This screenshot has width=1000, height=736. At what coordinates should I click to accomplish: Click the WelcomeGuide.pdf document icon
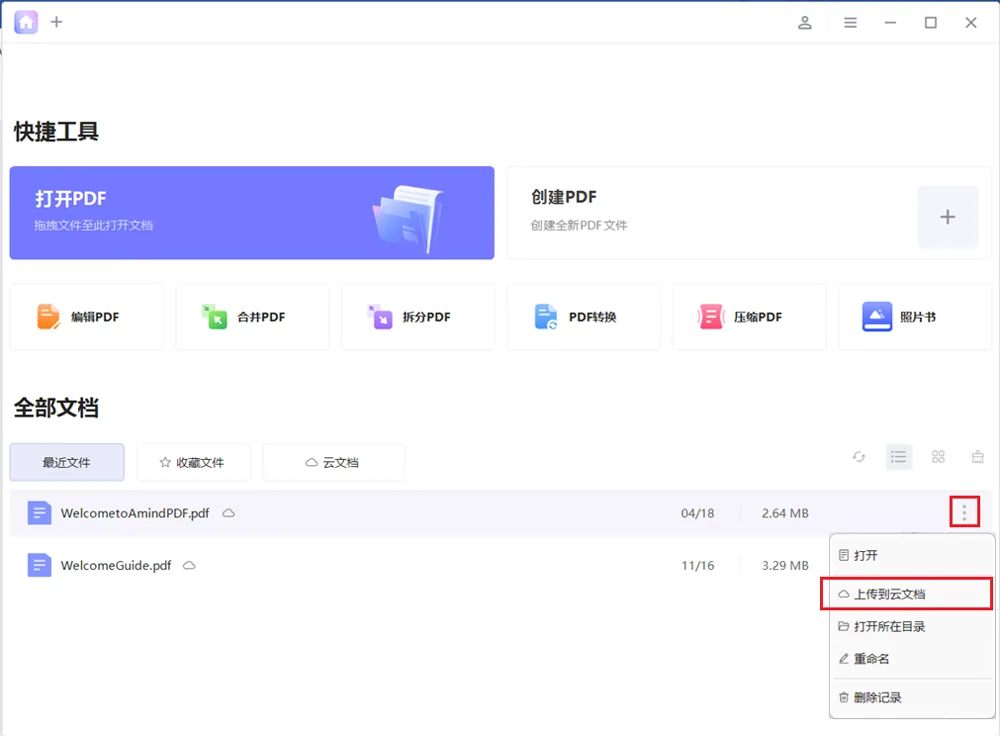coord(40,565)
